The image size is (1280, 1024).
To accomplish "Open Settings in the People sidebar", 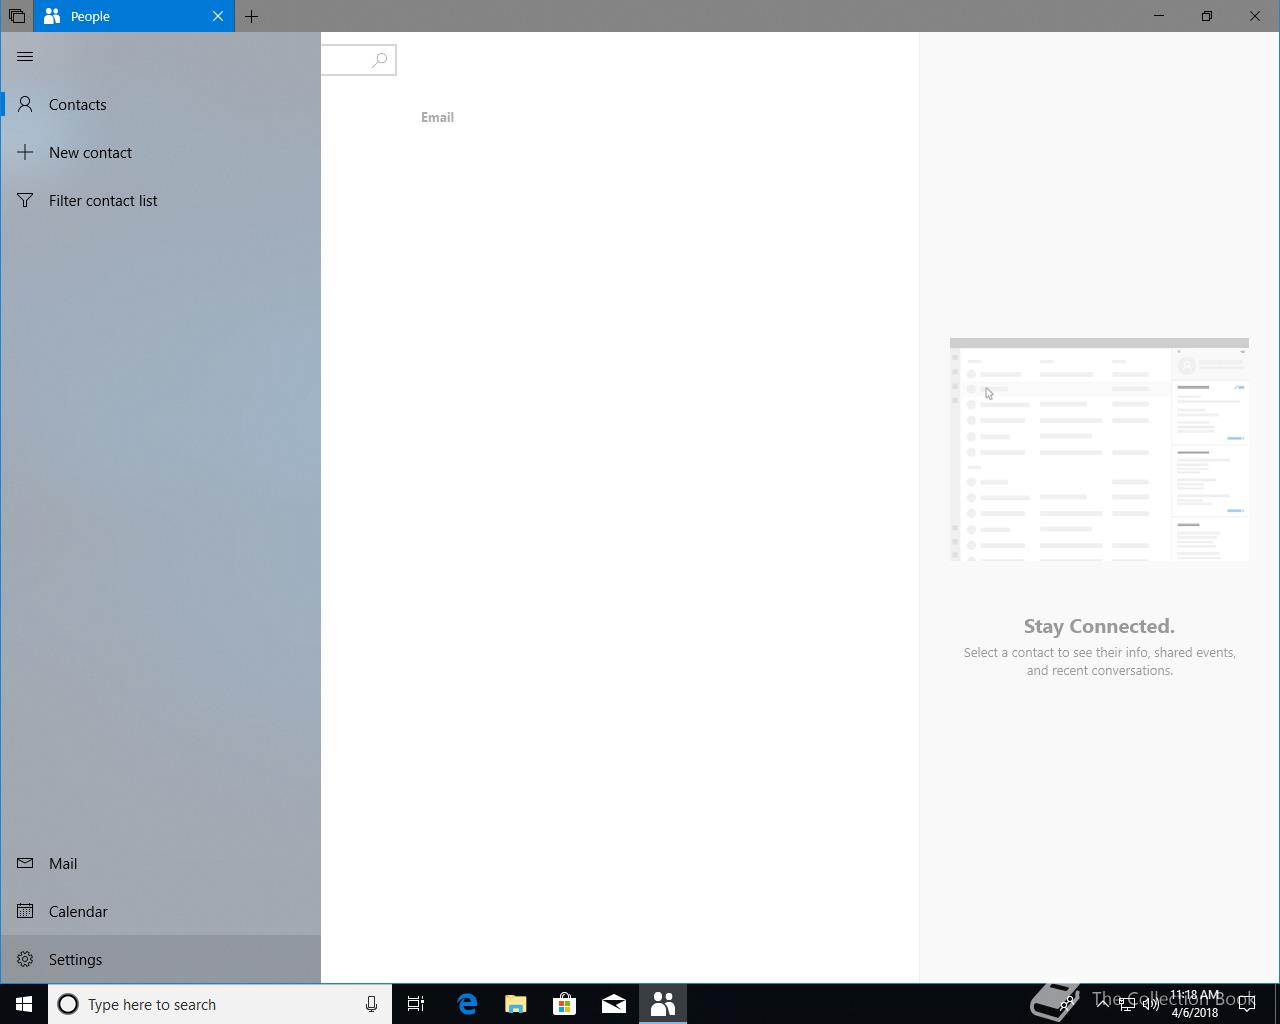I will [x=161, y=959].
